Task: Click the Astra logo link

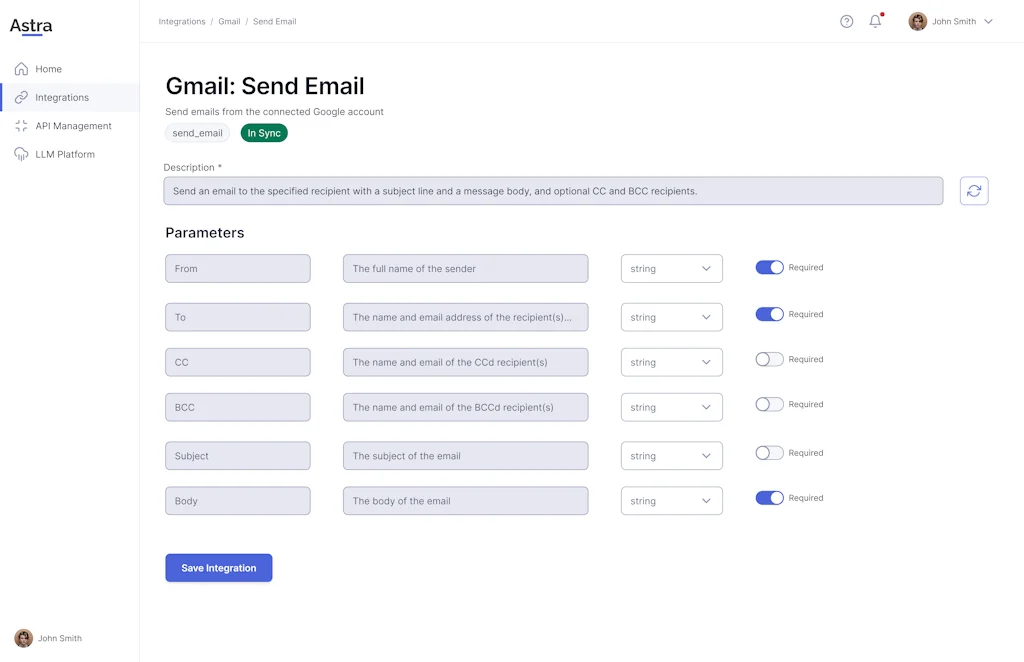Action: (30, 25)
